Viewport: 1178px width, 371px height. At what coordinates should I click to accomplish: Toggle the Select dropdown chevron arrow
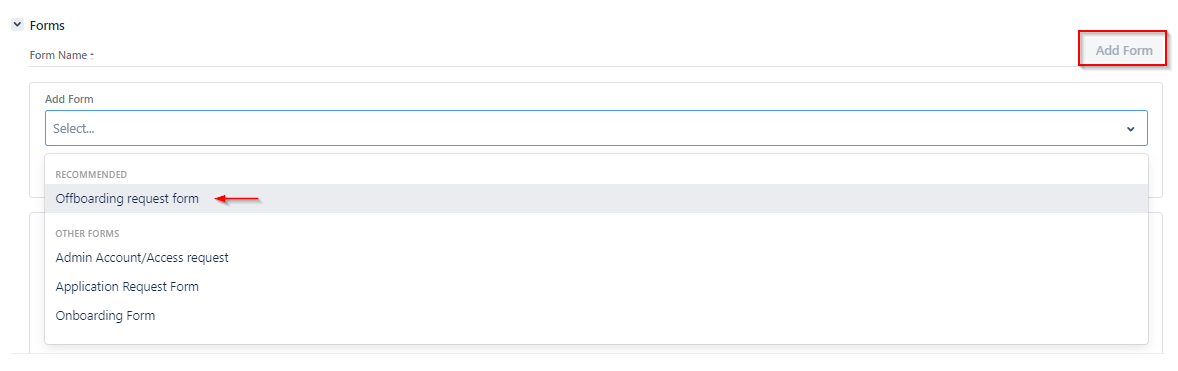tap(1130, 129)
